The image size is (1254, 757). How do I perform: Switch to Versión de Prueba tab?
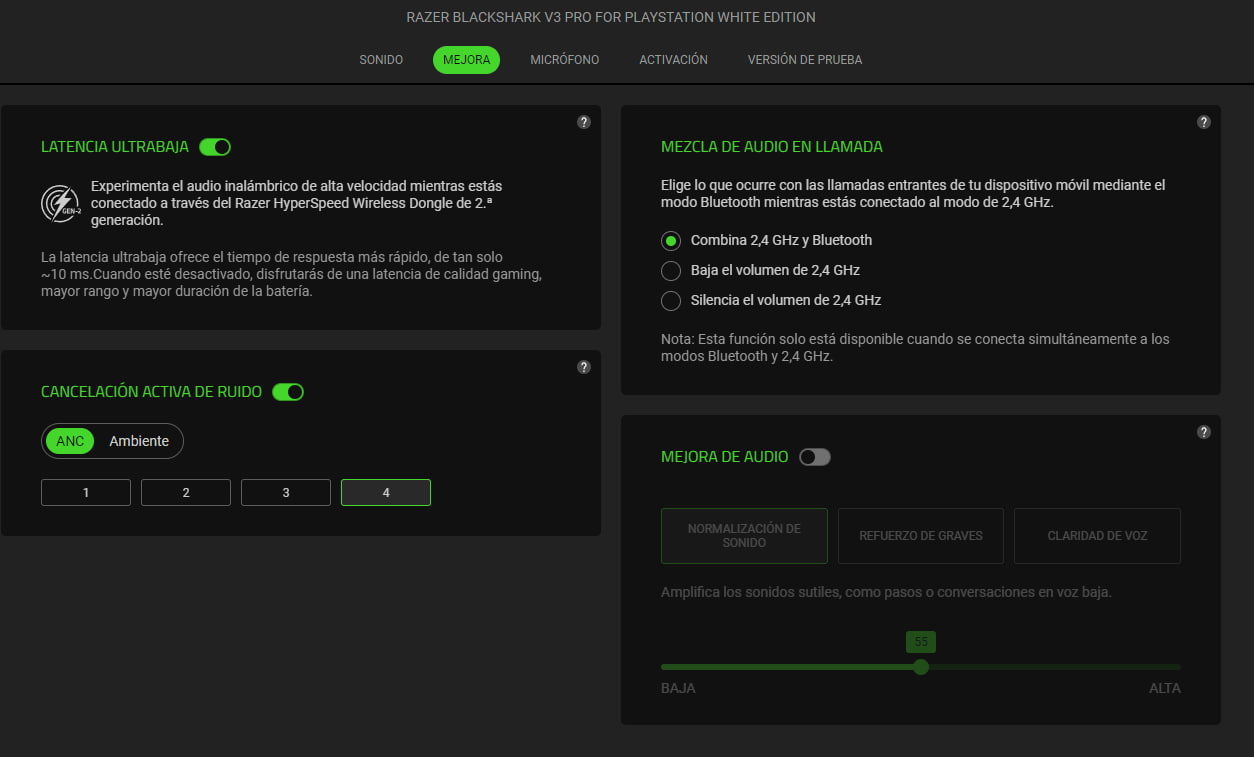tap(805, 60)
